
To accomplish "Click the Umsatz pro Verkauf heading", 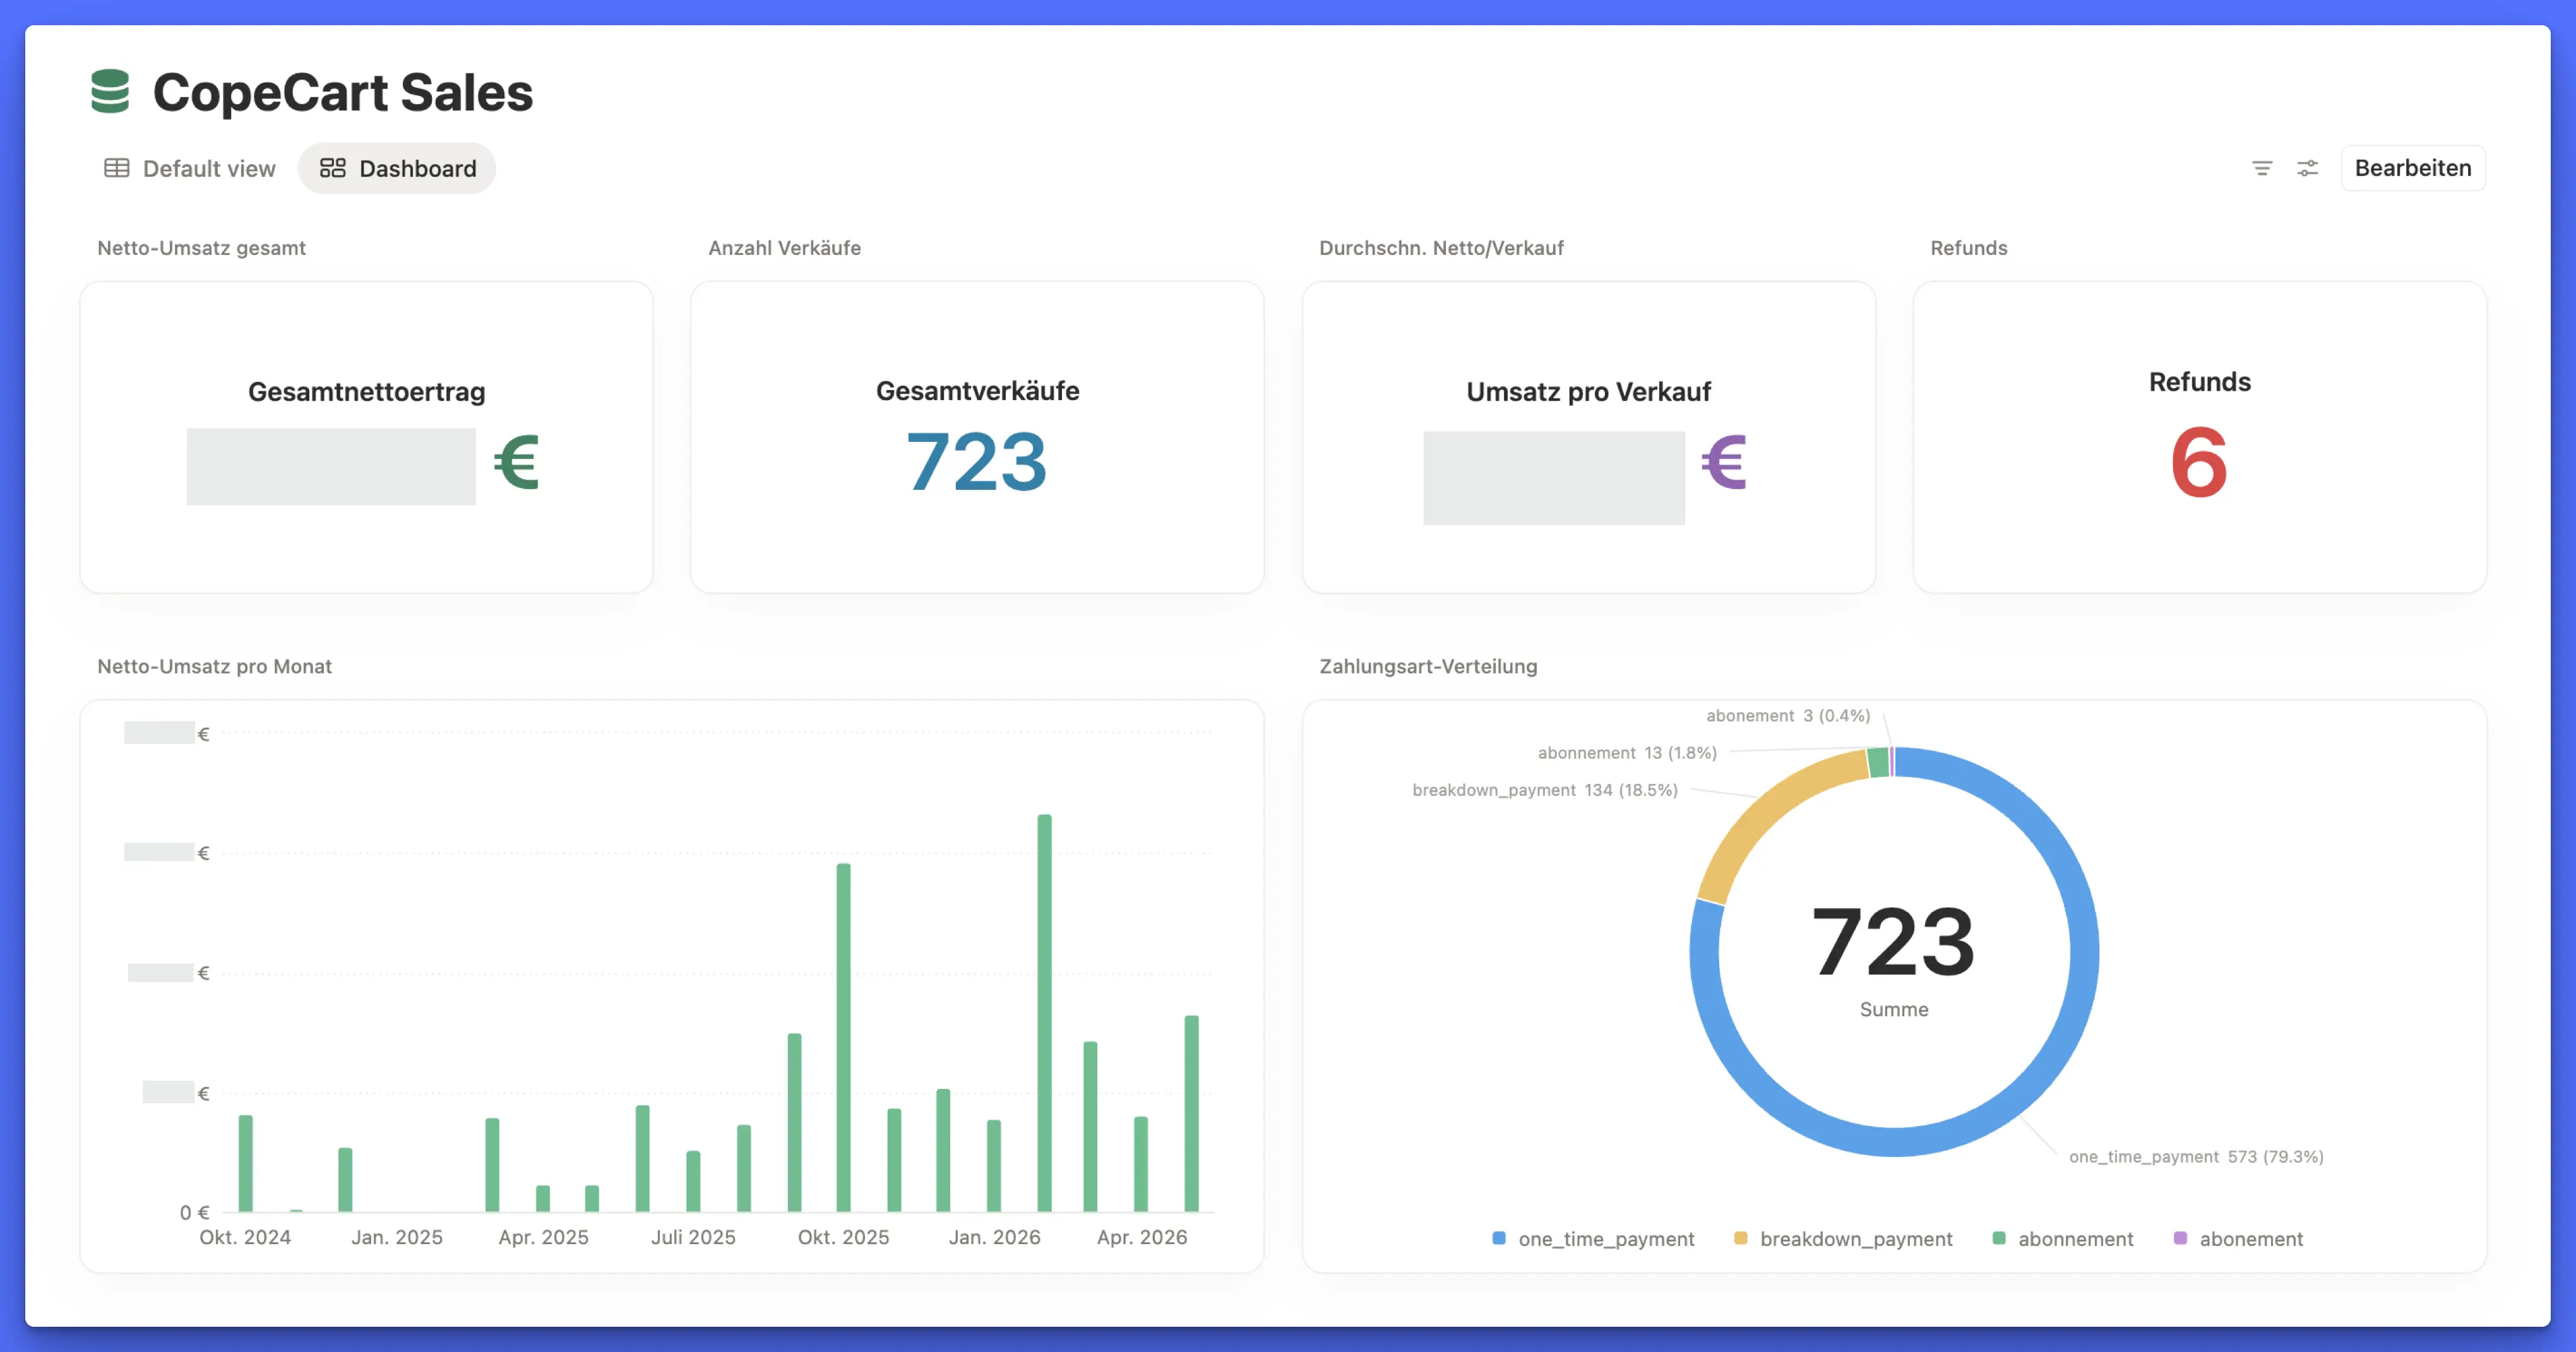I will [x=1588, y=391].
